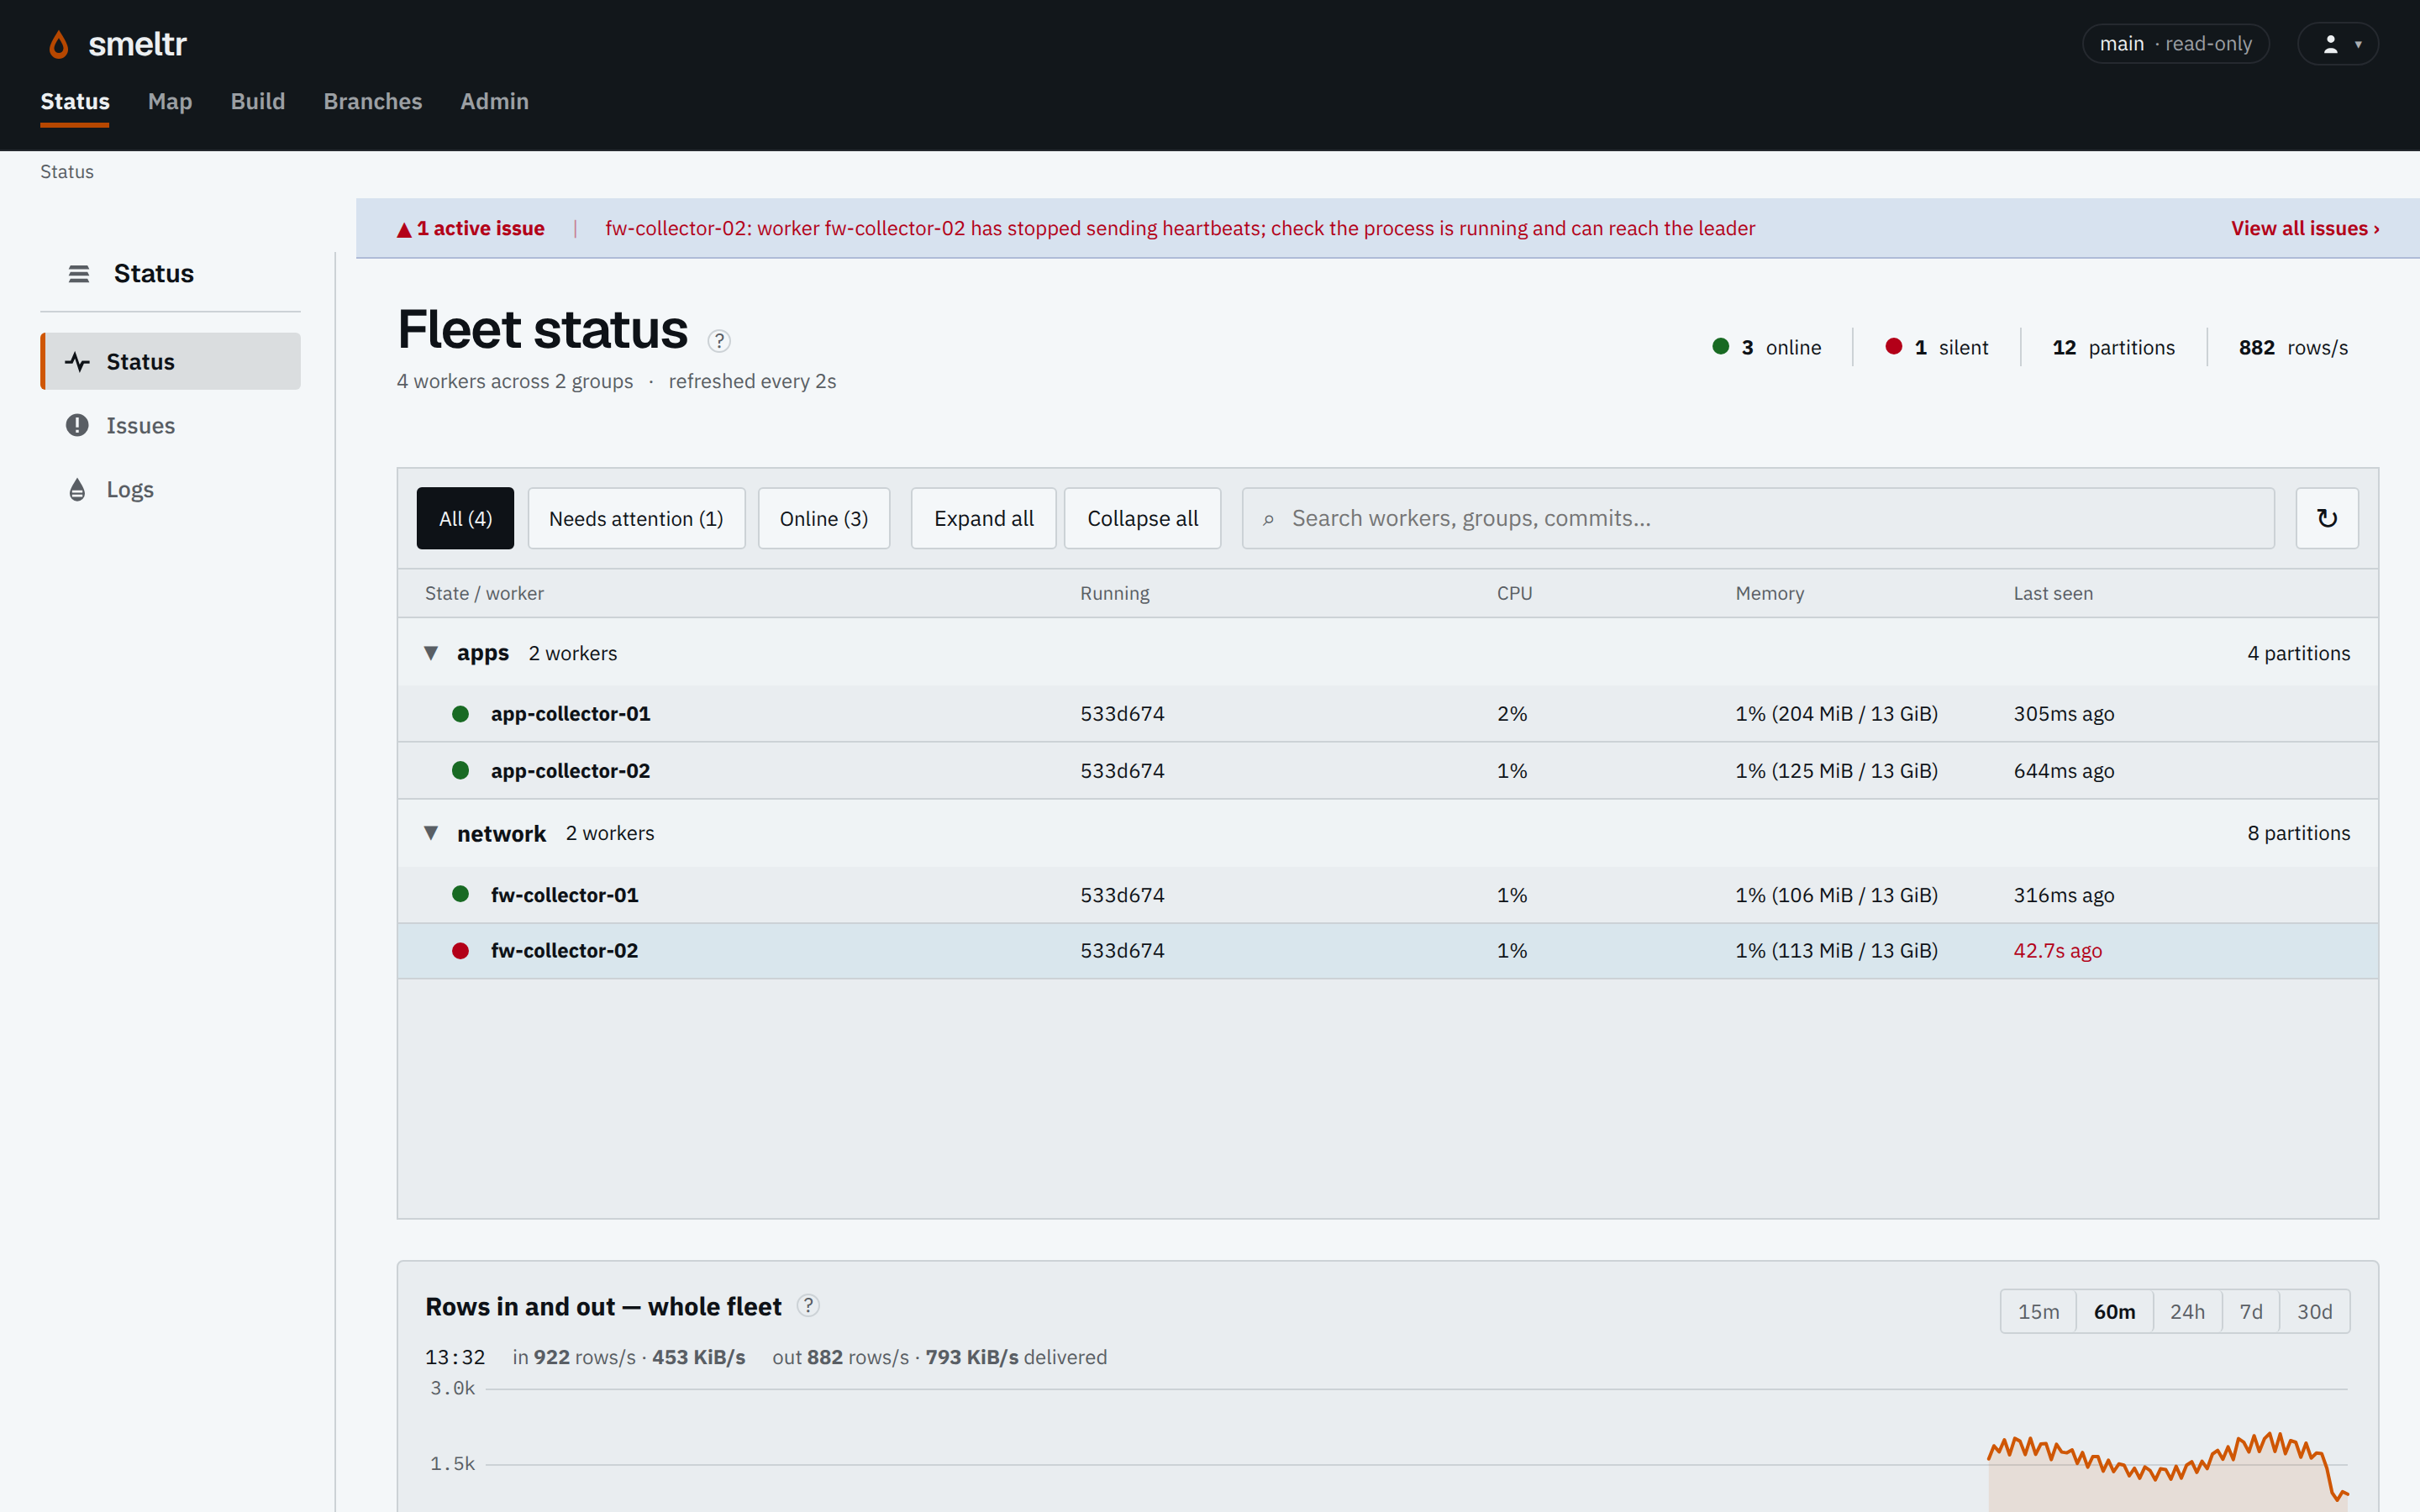Click the Status pulse icon in sidebar
This screenshot has width=2420, height=1512.
click(77, 362)
